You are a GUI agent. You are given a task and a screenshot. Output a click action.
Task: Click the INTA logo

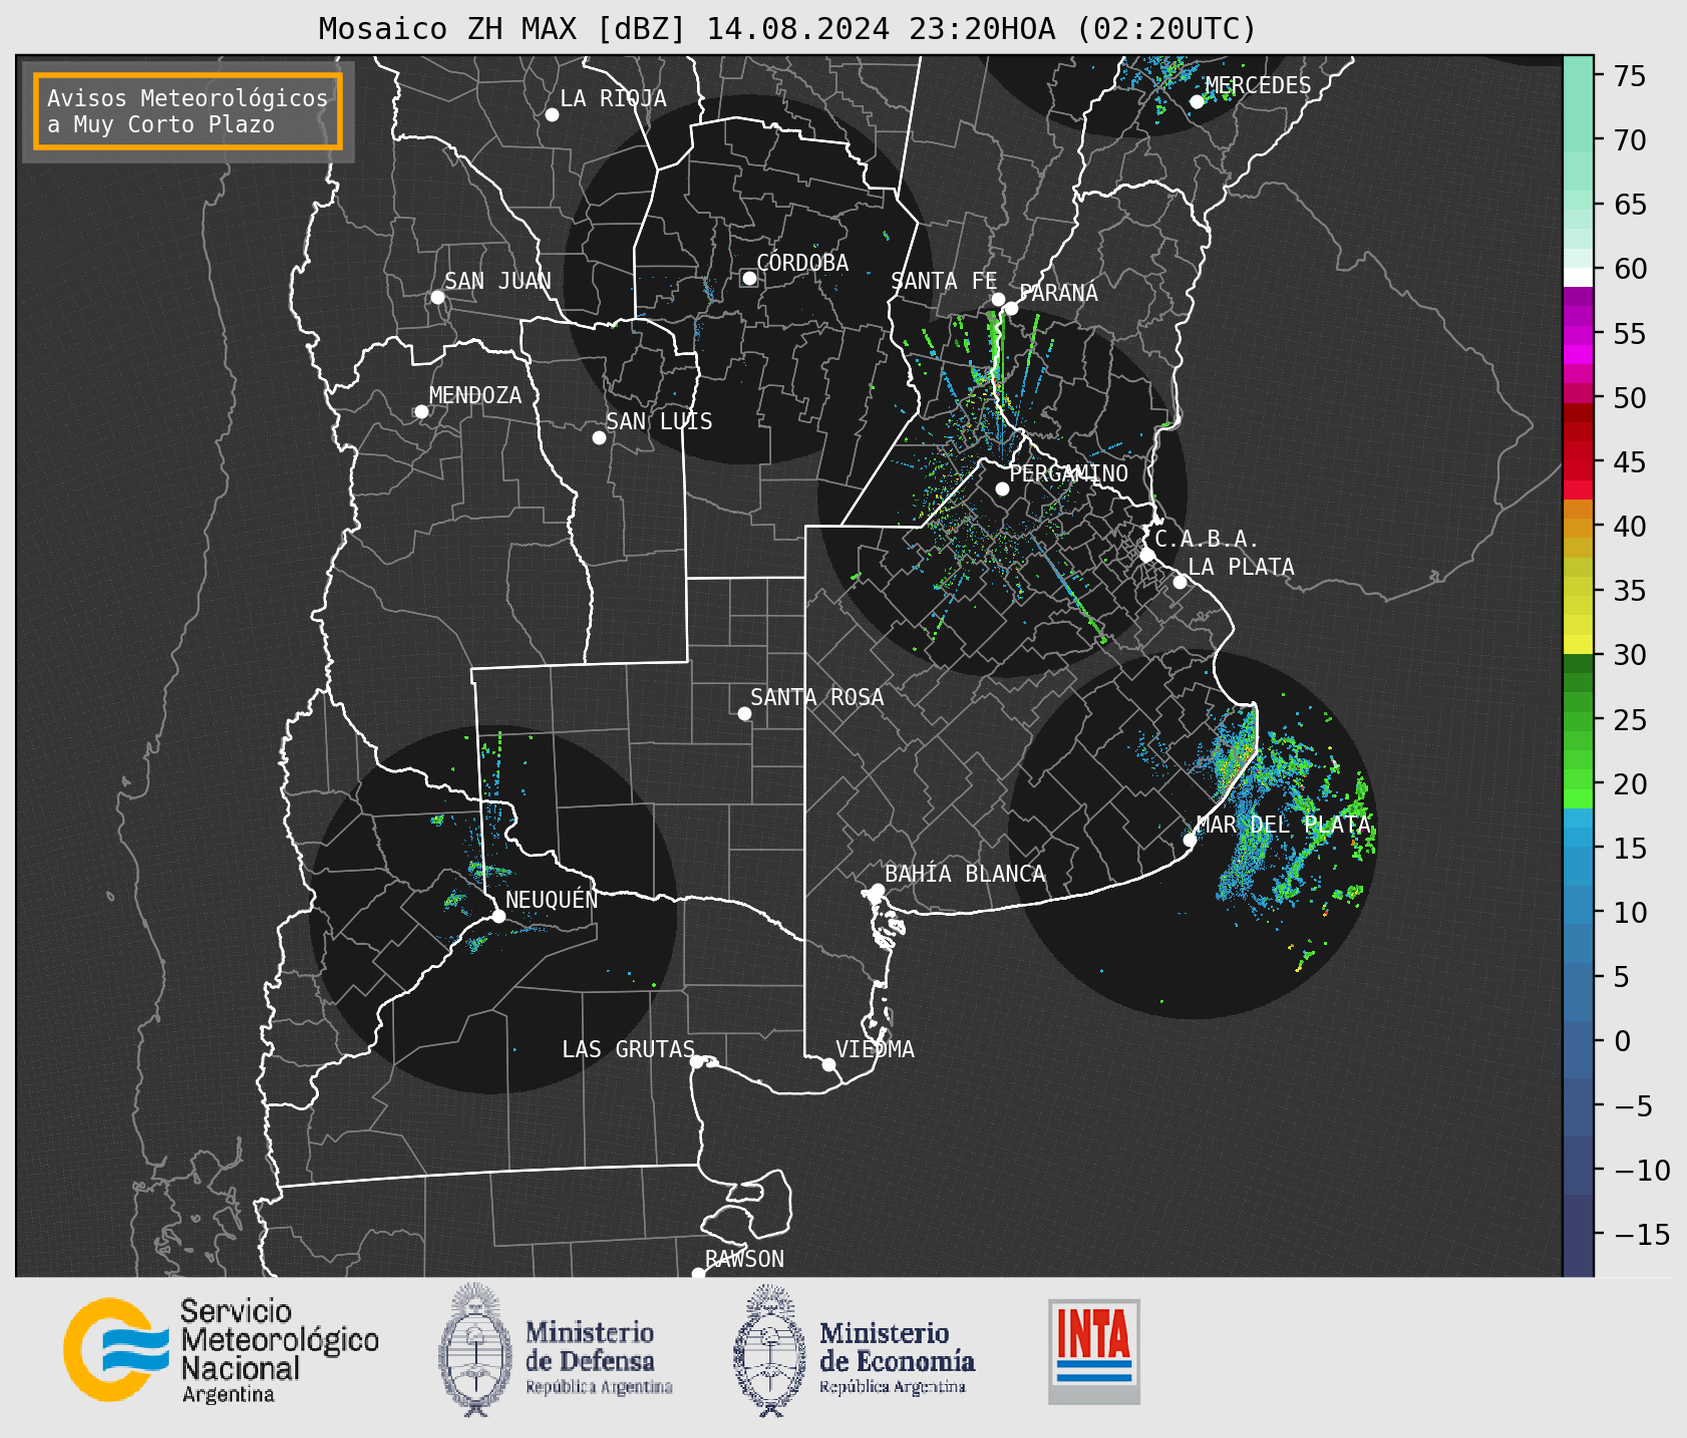point(1094,1352)
